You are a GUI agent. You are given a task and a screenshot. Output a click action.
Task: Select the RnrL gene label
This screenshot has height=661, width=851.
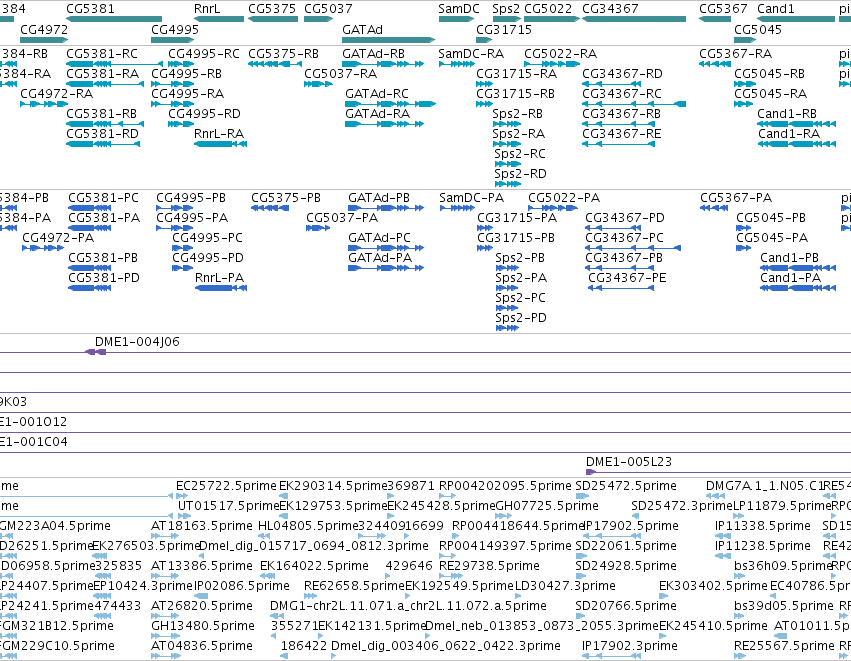click(207, 9)
